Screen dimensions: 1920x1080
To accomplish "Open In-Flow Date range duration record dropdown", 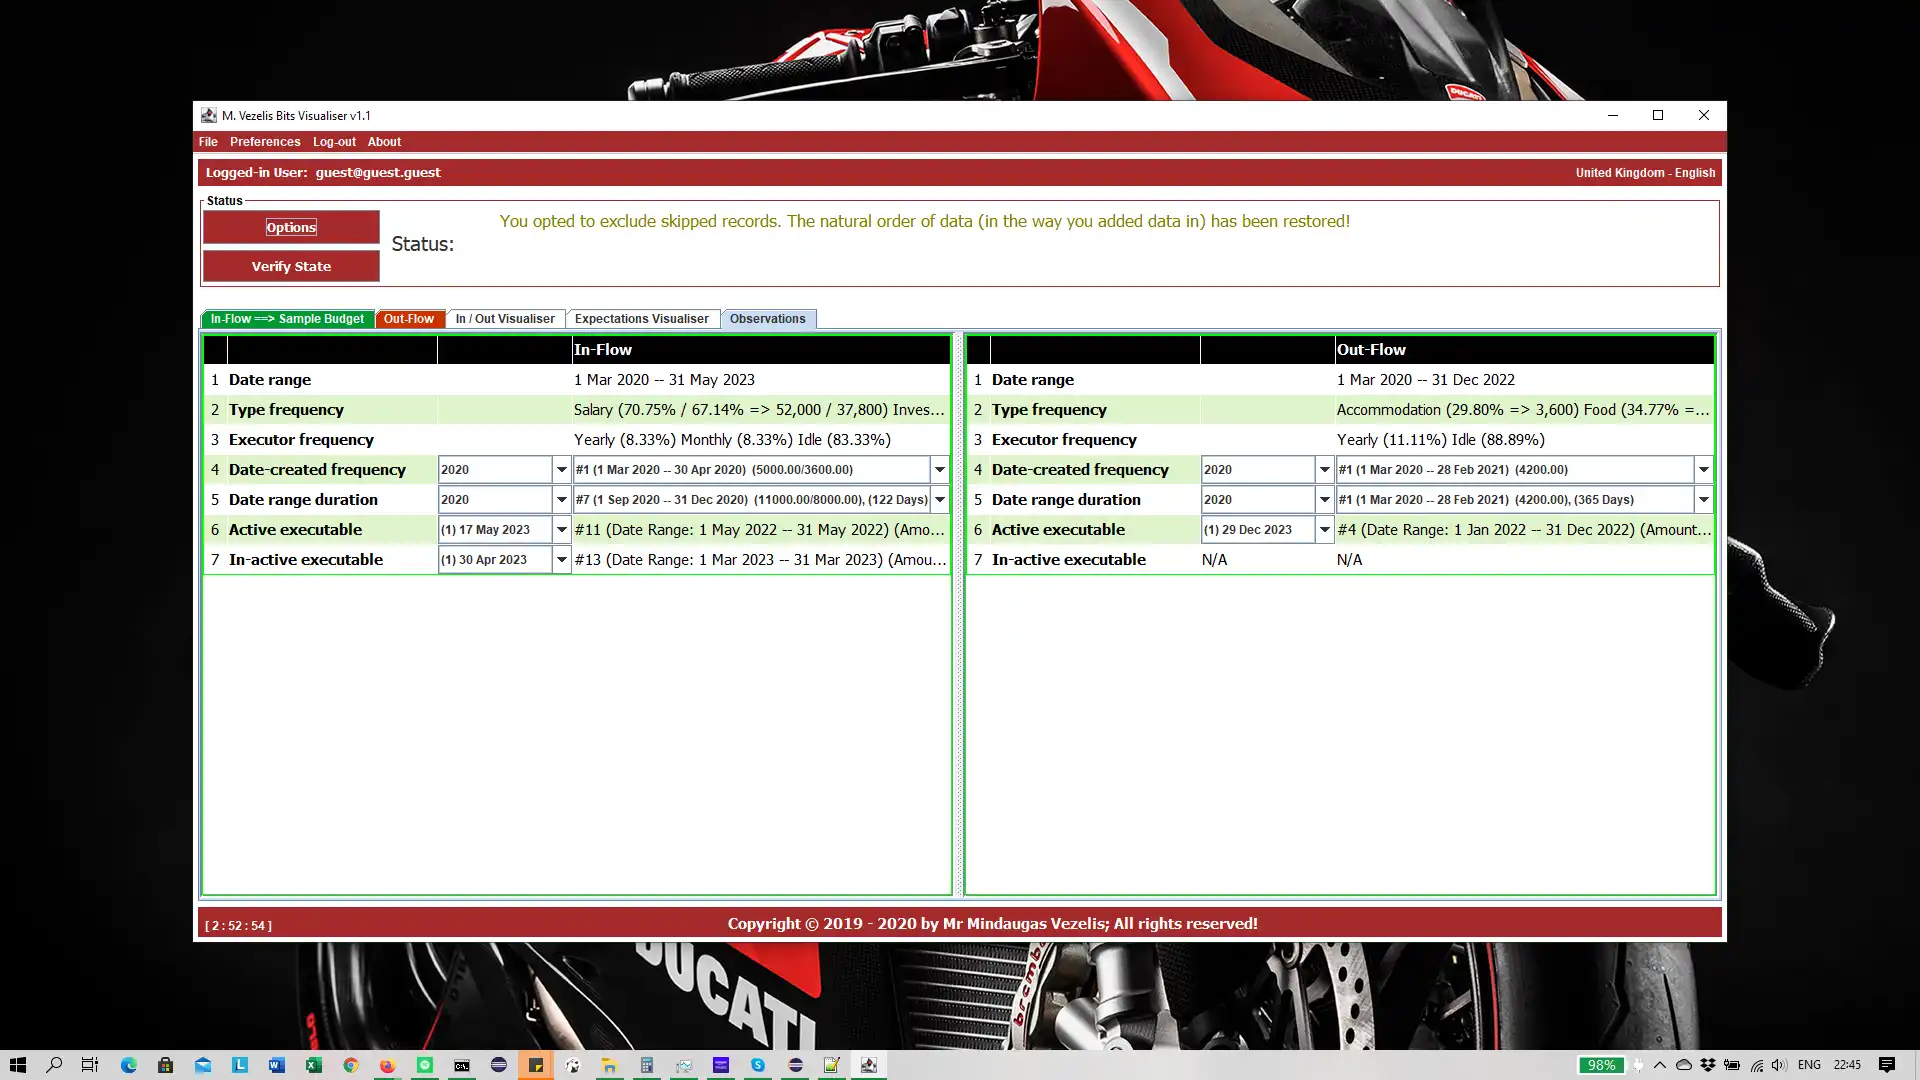I will 939,500.
